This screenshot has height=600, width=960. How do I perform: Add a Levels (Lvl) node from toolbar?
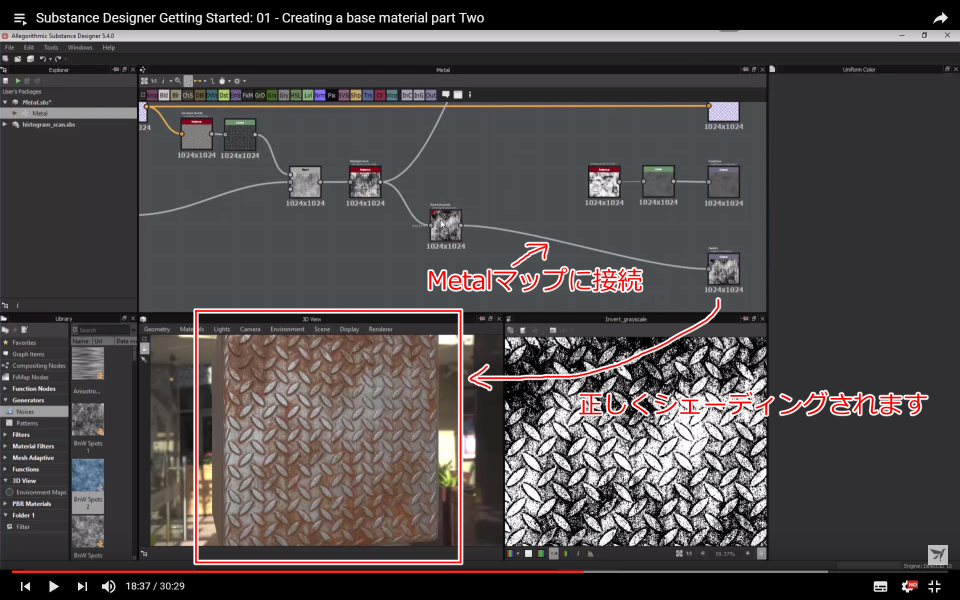(308, 96)
